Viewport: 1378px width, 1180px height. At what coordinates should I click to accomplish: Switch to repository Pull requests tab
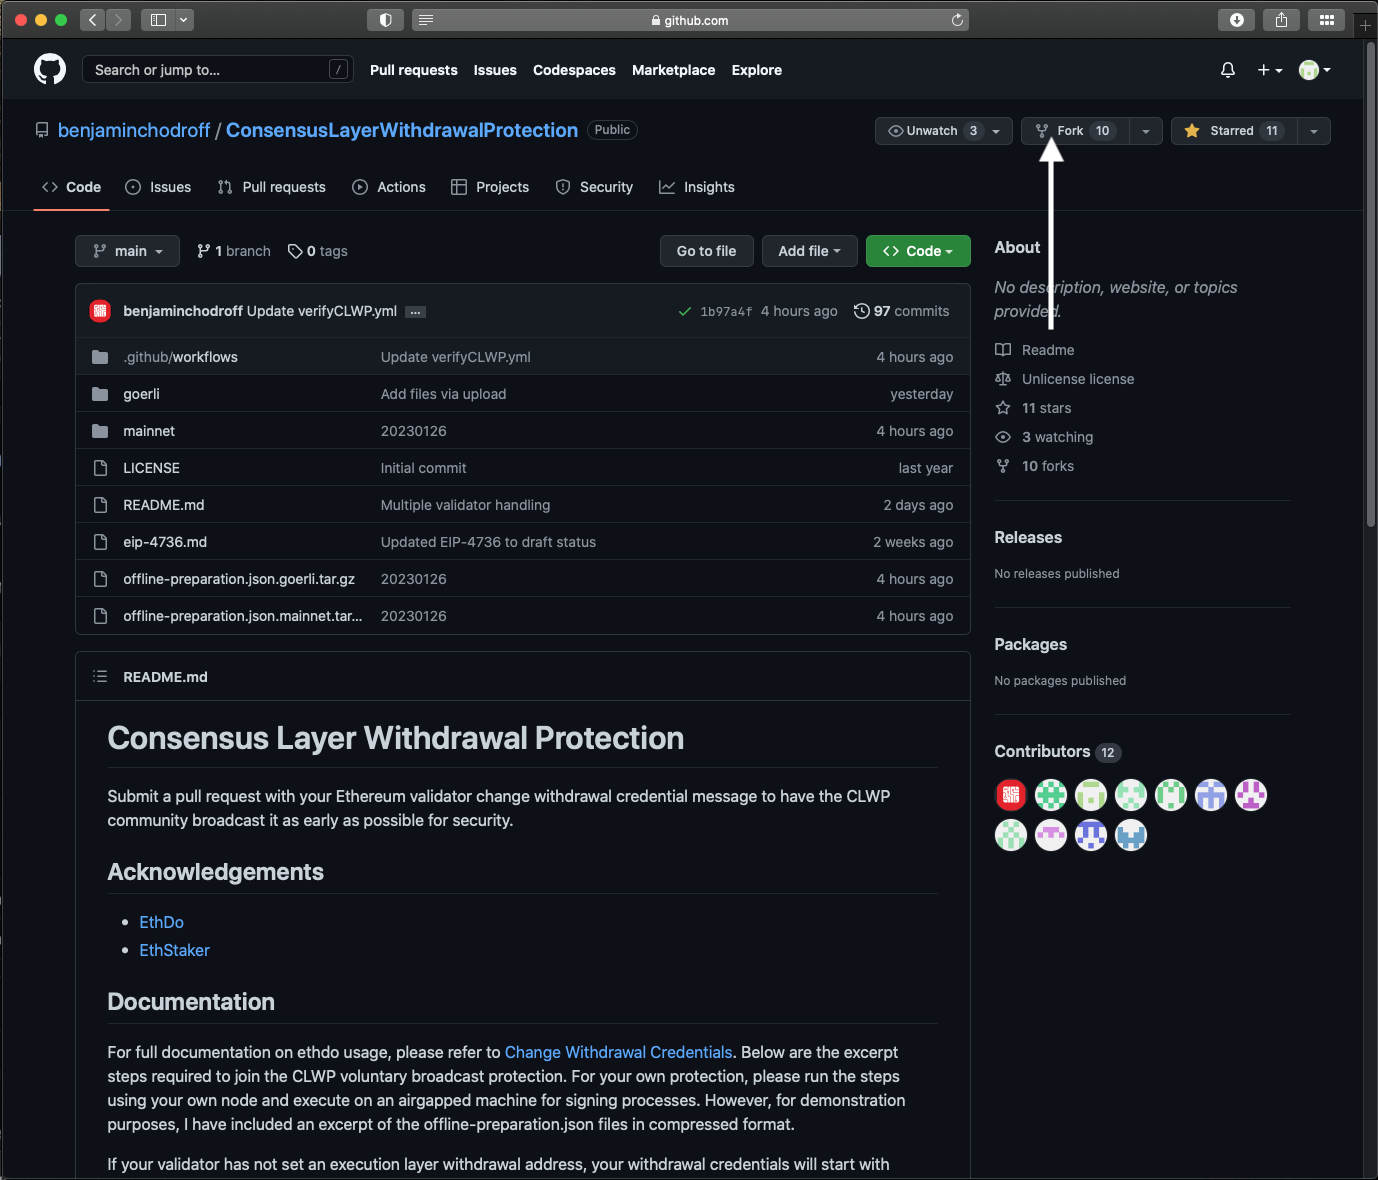coord(272,187)
